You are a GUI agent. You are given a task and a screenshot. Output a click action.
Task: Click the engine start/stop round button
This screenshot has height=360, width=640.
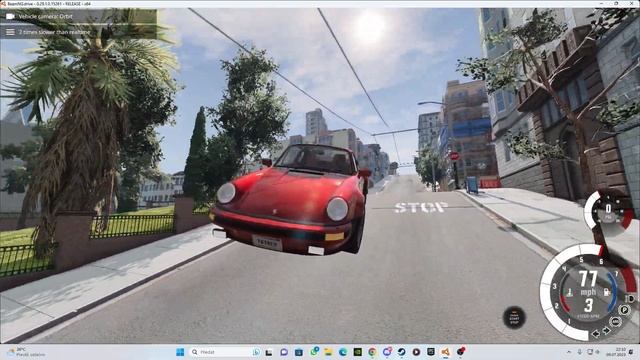514,318
